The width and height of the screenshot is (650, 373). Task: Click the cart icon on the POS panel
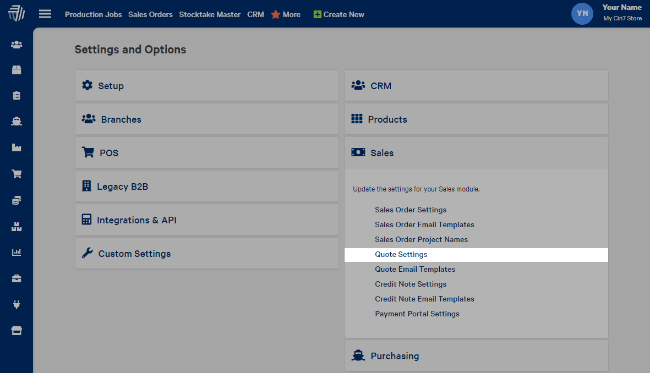(88, 152)
